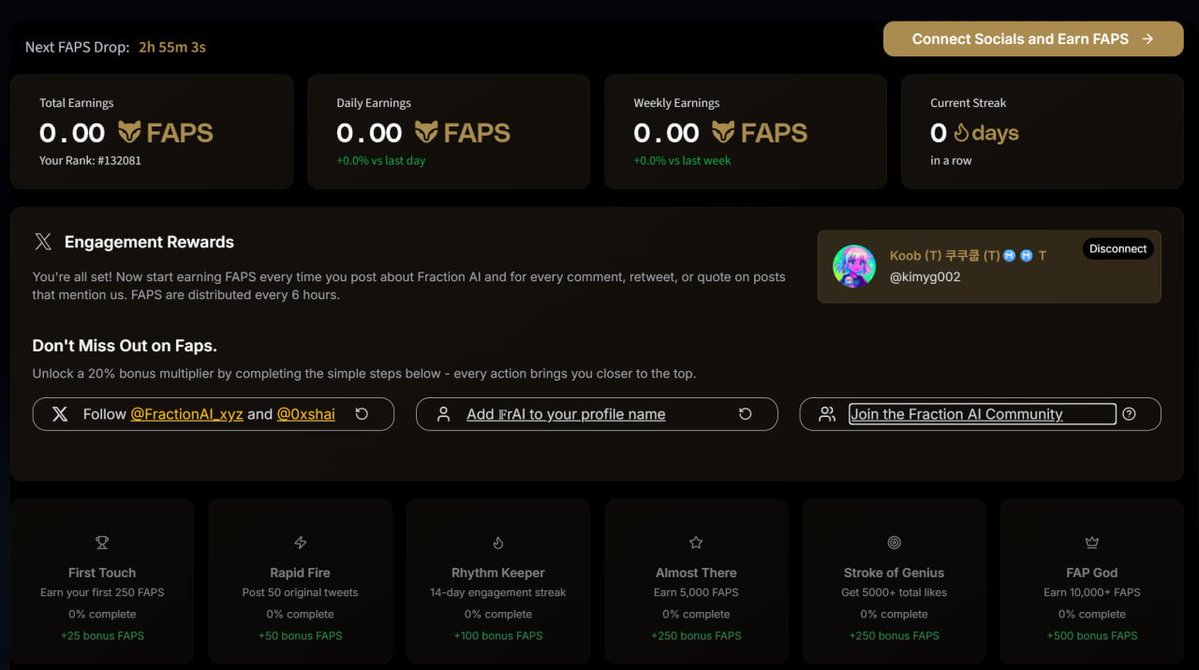The height and width of the screenshot is (670, 1199).
Task: Click the next drop timer 2h 55m 3s
Action: pos(172,47)
